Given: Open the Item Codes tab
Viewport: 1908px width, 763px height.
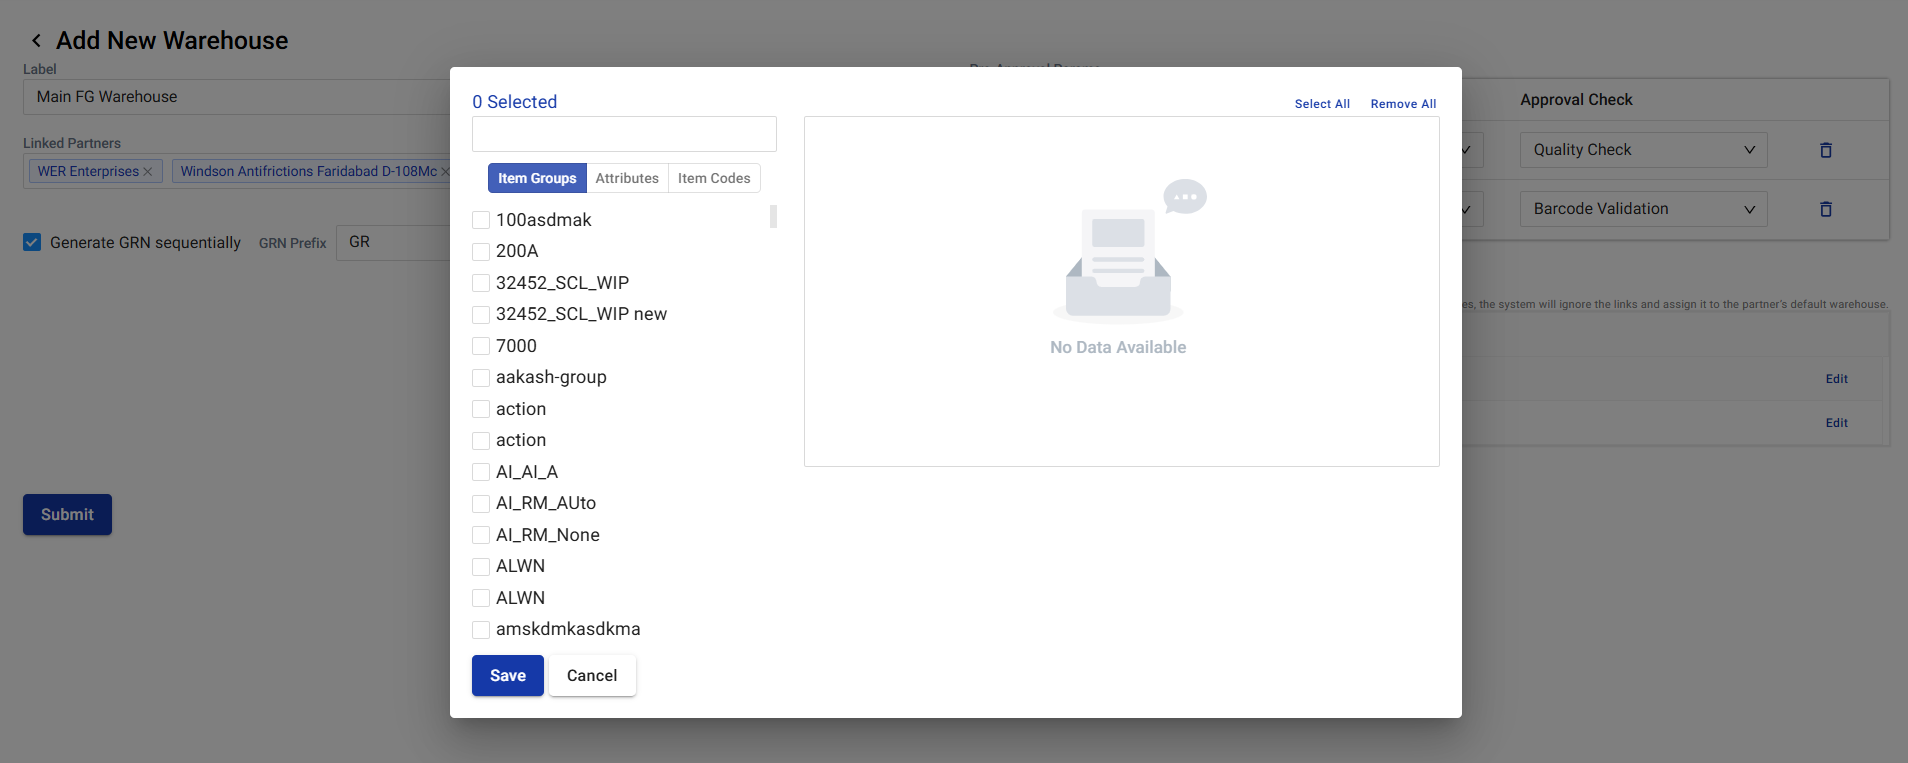Looking at the screenshot, I should pyautogui.click(x=713, y=178).
